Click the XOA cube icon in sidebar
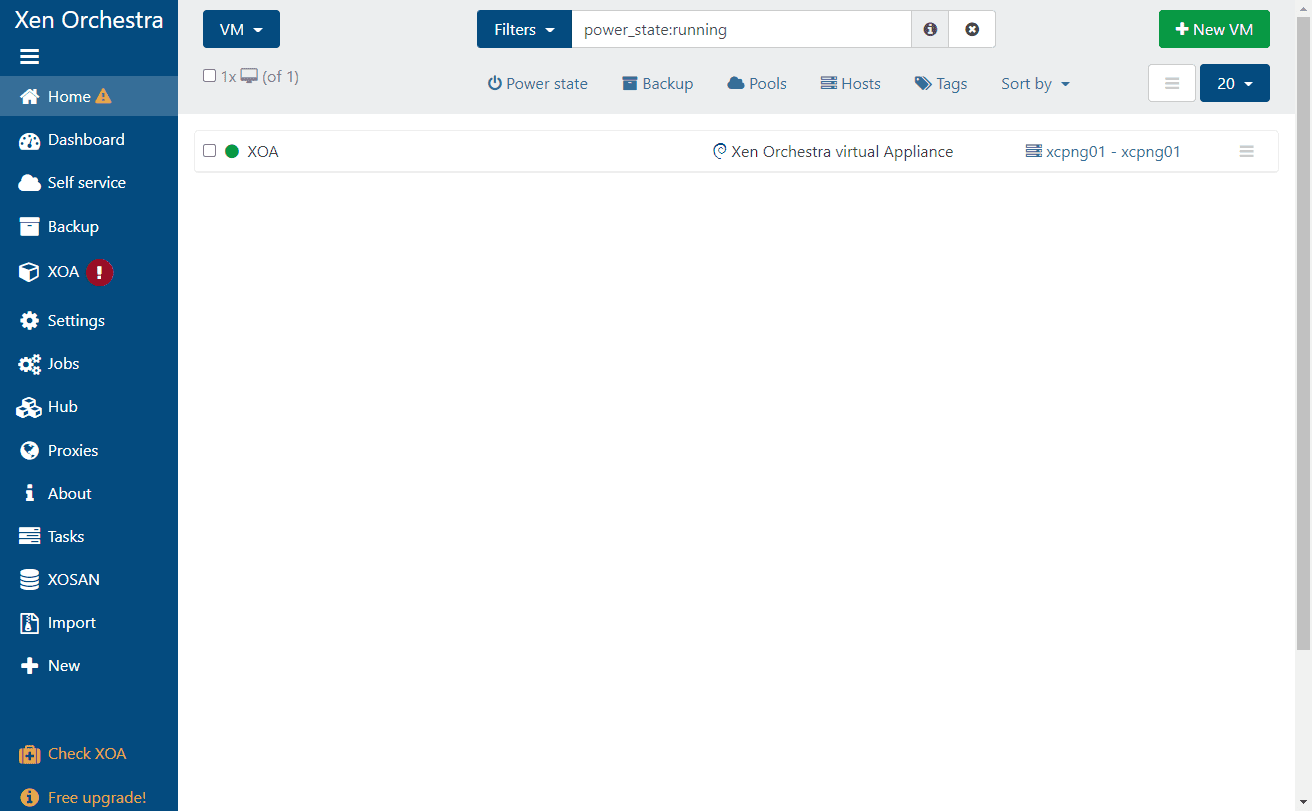 coord(30,272)
